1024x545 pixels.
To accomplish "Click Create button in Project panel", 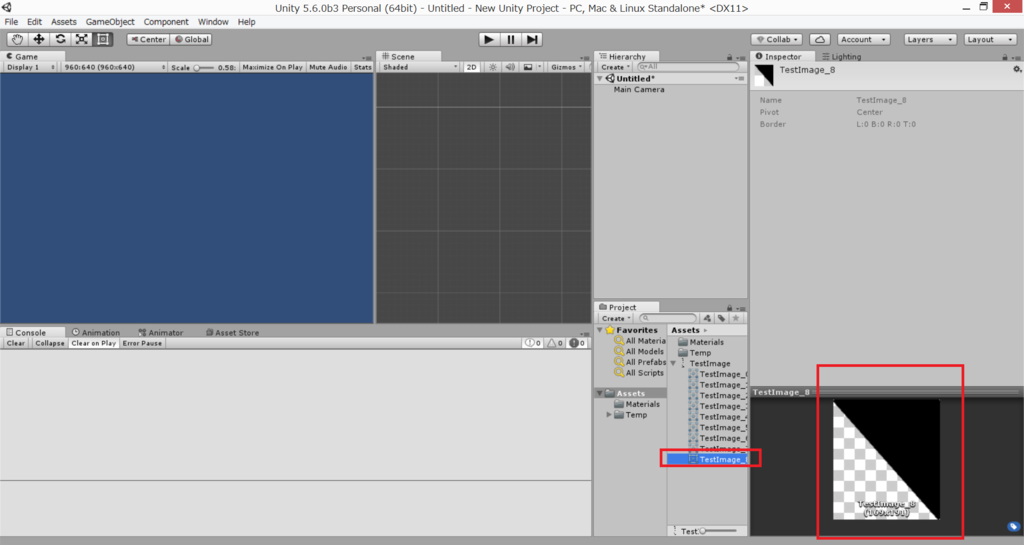I will (x=616, y=319).
